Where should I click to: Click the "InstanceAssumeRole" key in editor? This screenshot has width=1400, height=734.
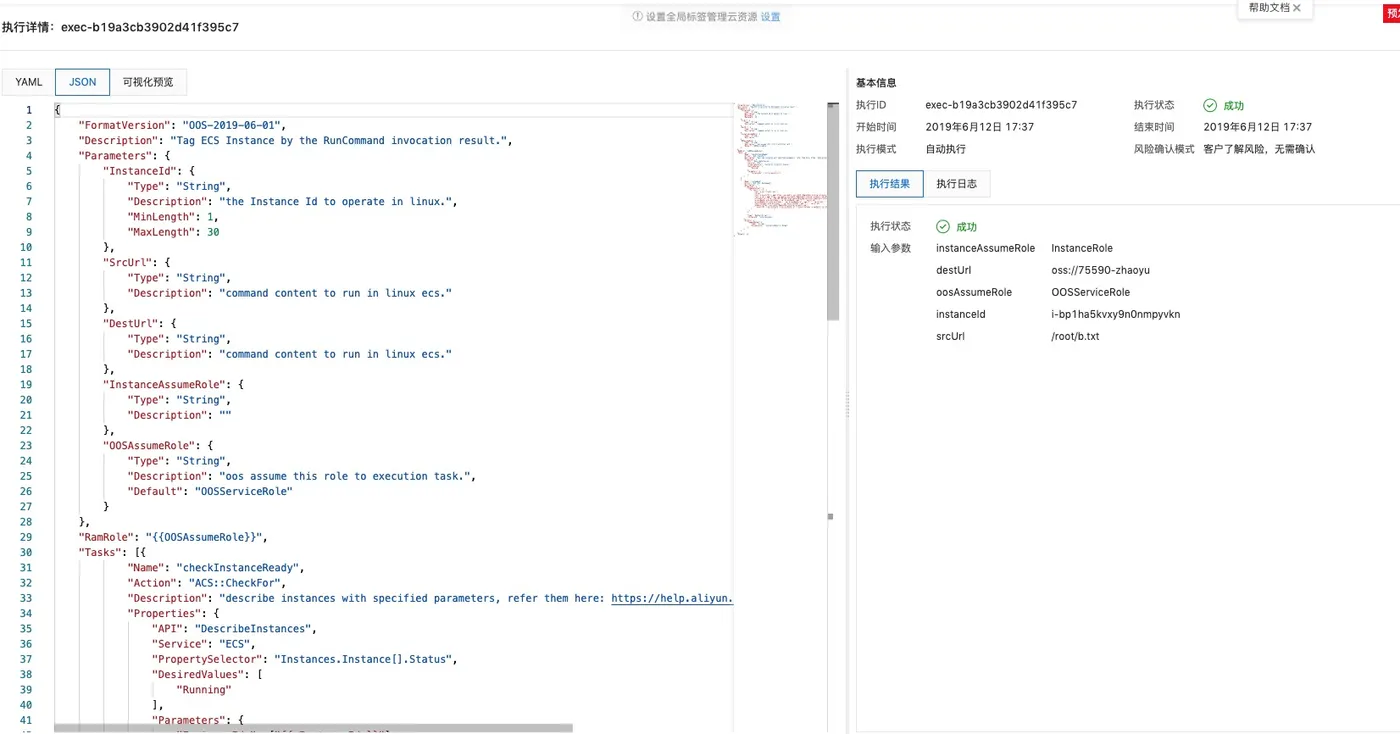tap(167, 384)
